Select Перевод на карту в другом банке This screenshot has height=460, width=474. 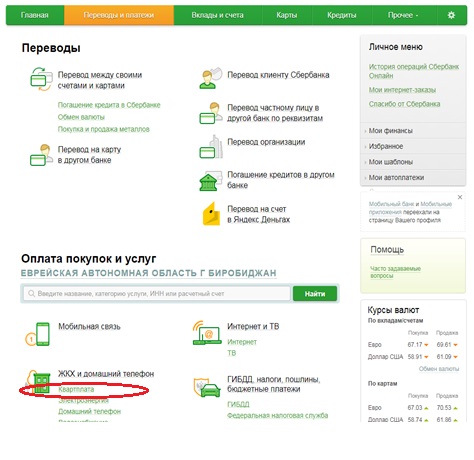click(x=89, y=155)
